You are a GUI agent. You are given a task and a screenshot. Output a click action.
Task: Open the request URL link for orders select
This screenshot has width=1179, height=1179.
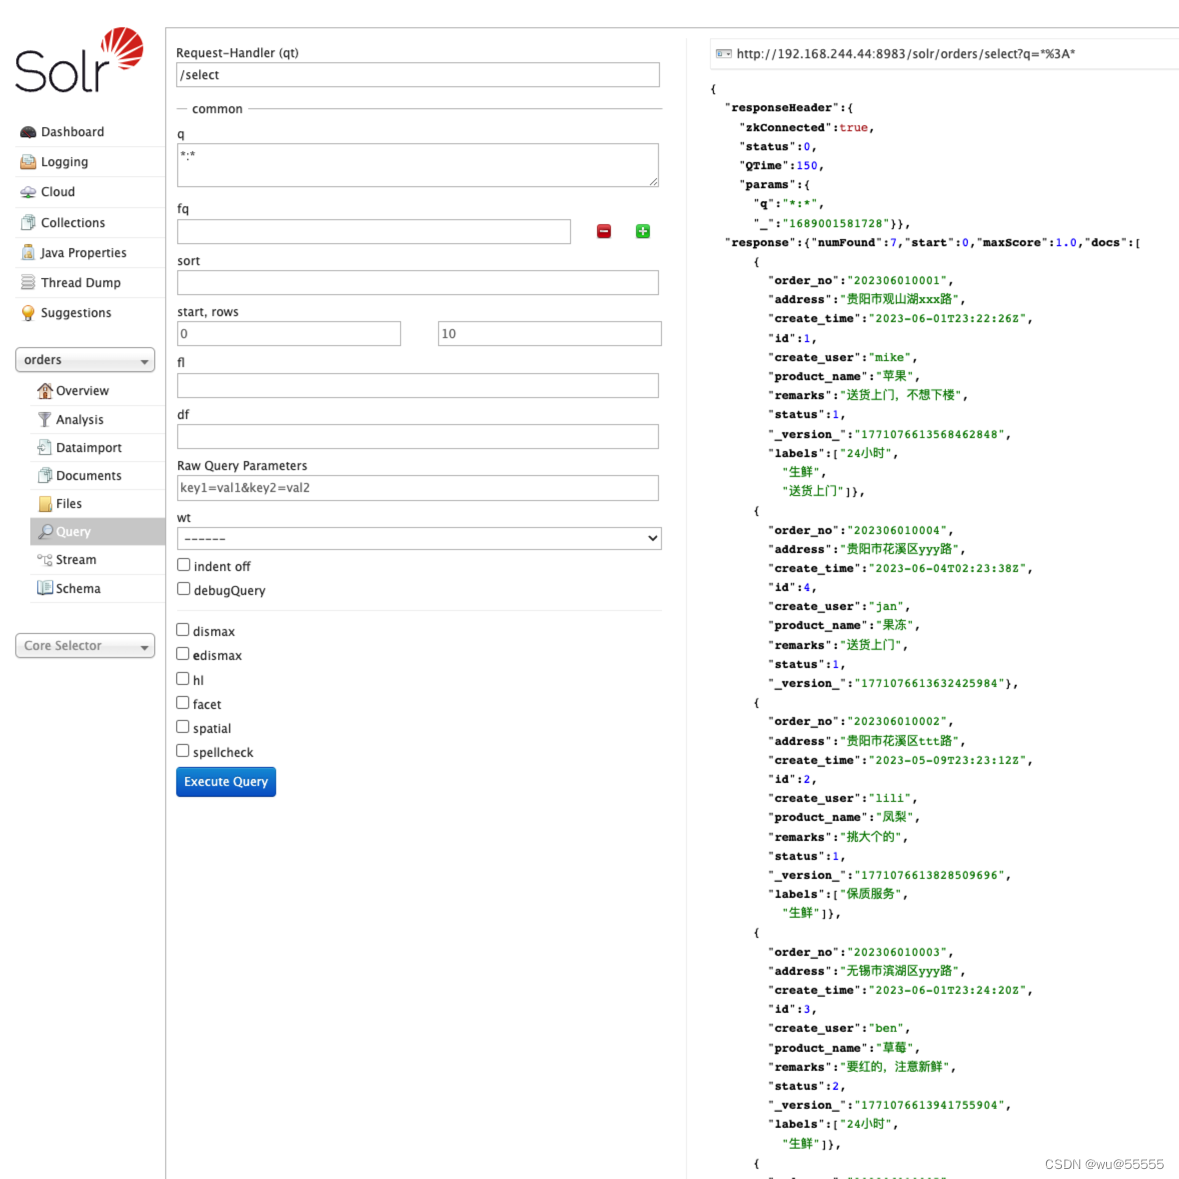coord(905,54)
